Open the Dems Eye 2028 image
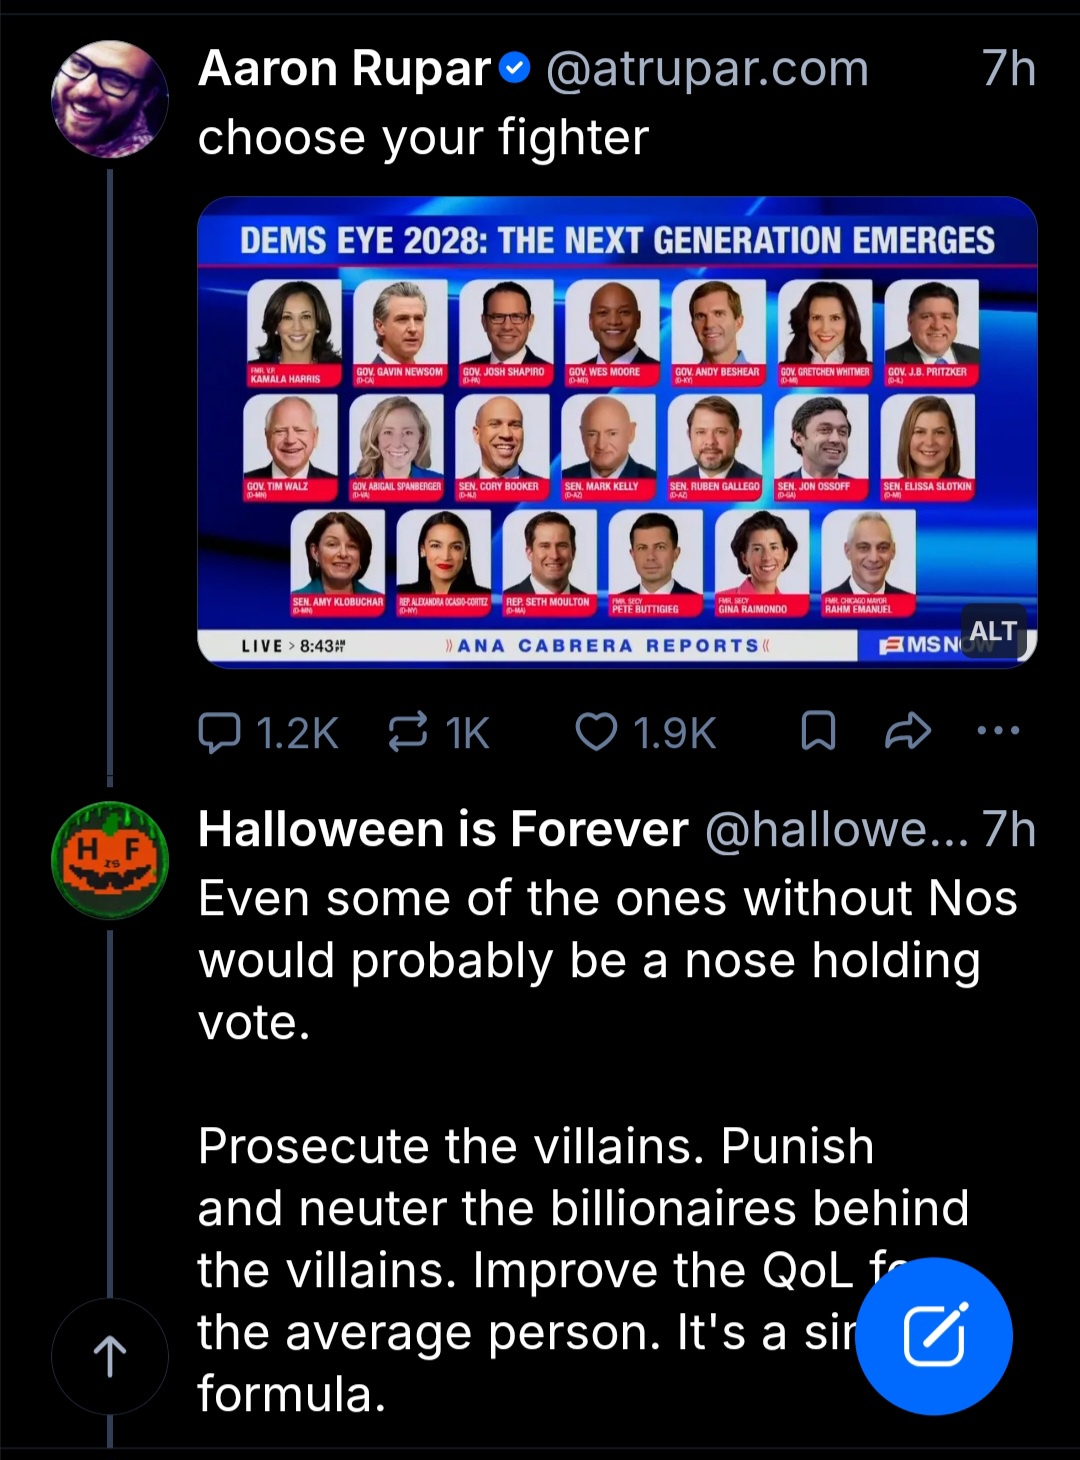 pyautogui.click(x=617, y=432)
